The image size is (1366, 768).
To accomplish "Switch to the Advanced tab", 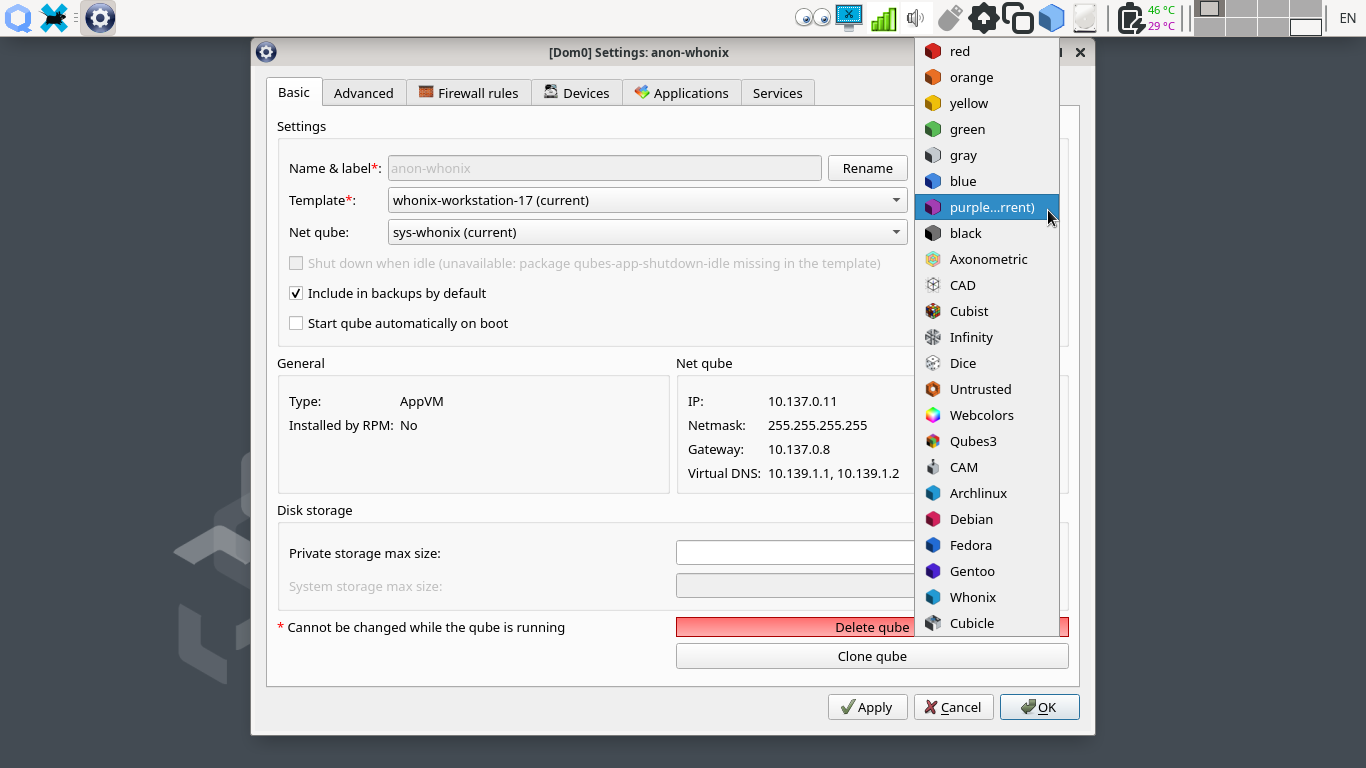I will (x=364, y=93).
